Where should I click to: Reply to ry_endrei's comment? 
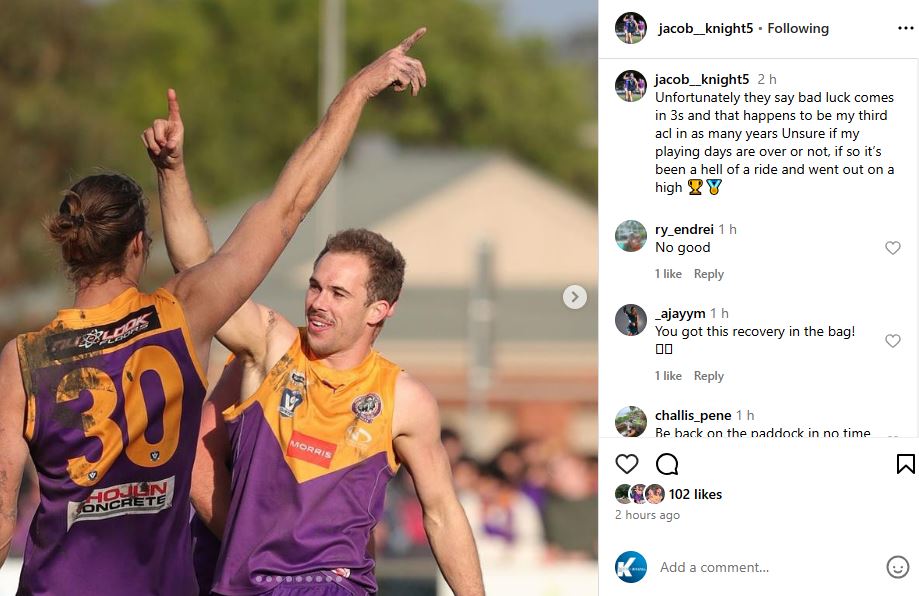coord(709,274)
